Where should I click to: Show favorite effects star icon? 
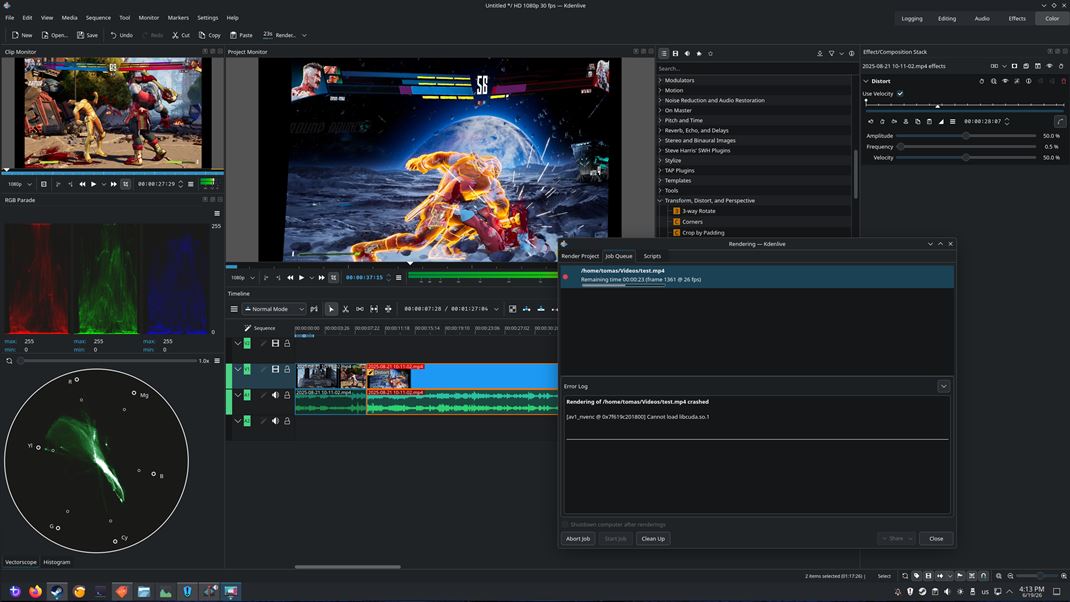coord(710,53)
